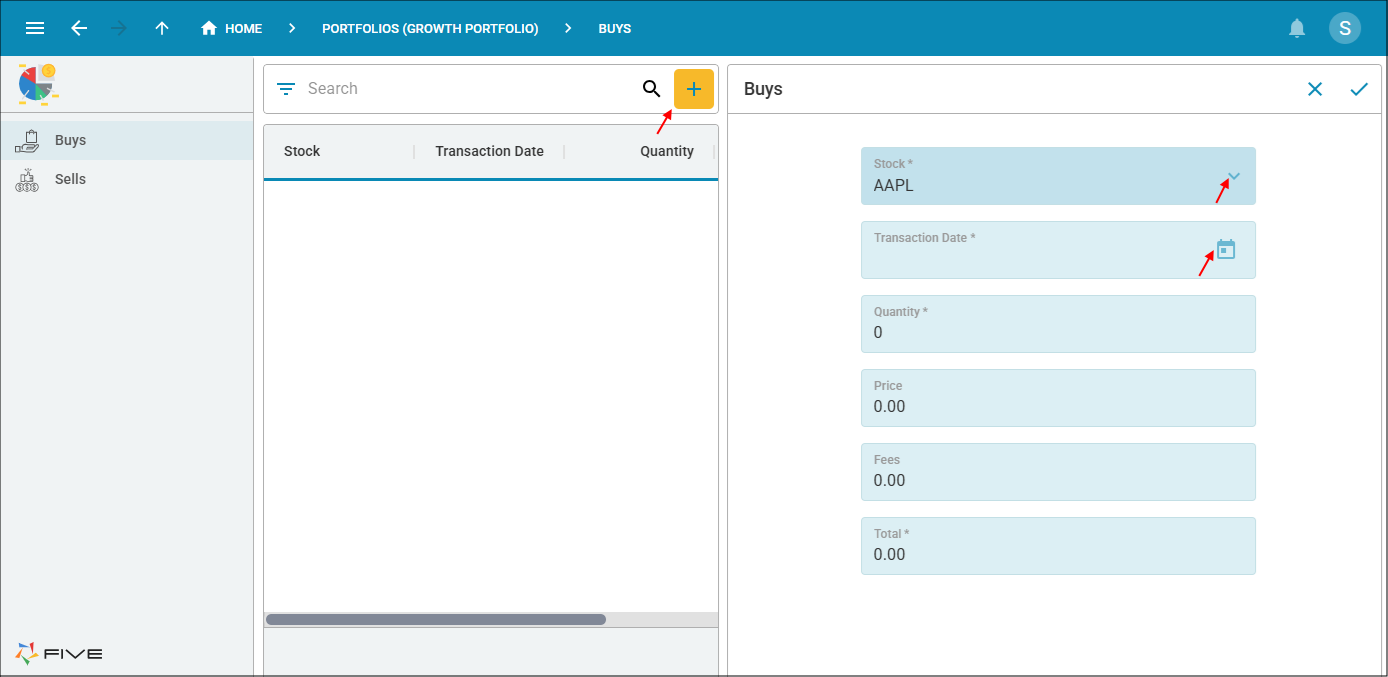
Task: Save the Buys form with checkmark
Action: [x=1358, y=89]
